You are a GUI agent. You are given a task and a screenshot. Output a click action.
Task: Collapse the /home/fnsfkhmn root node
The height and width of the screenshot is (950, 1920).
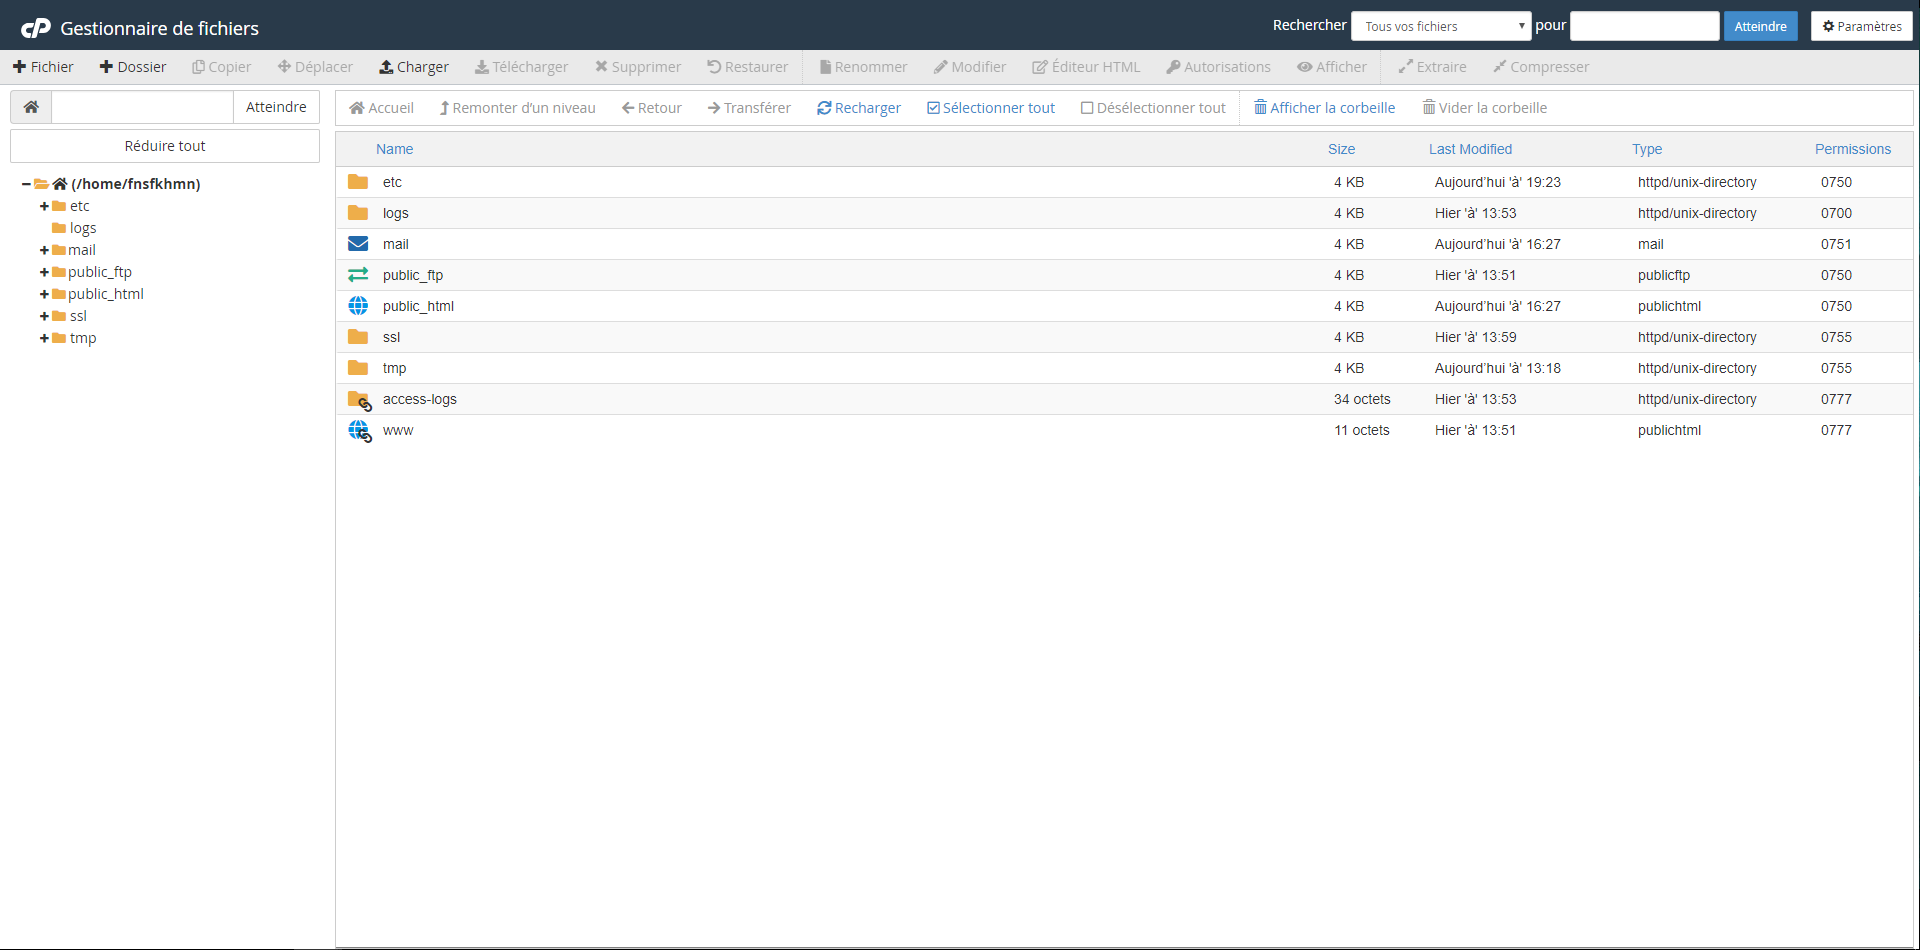pyautogui.click(x=26, y=184)
